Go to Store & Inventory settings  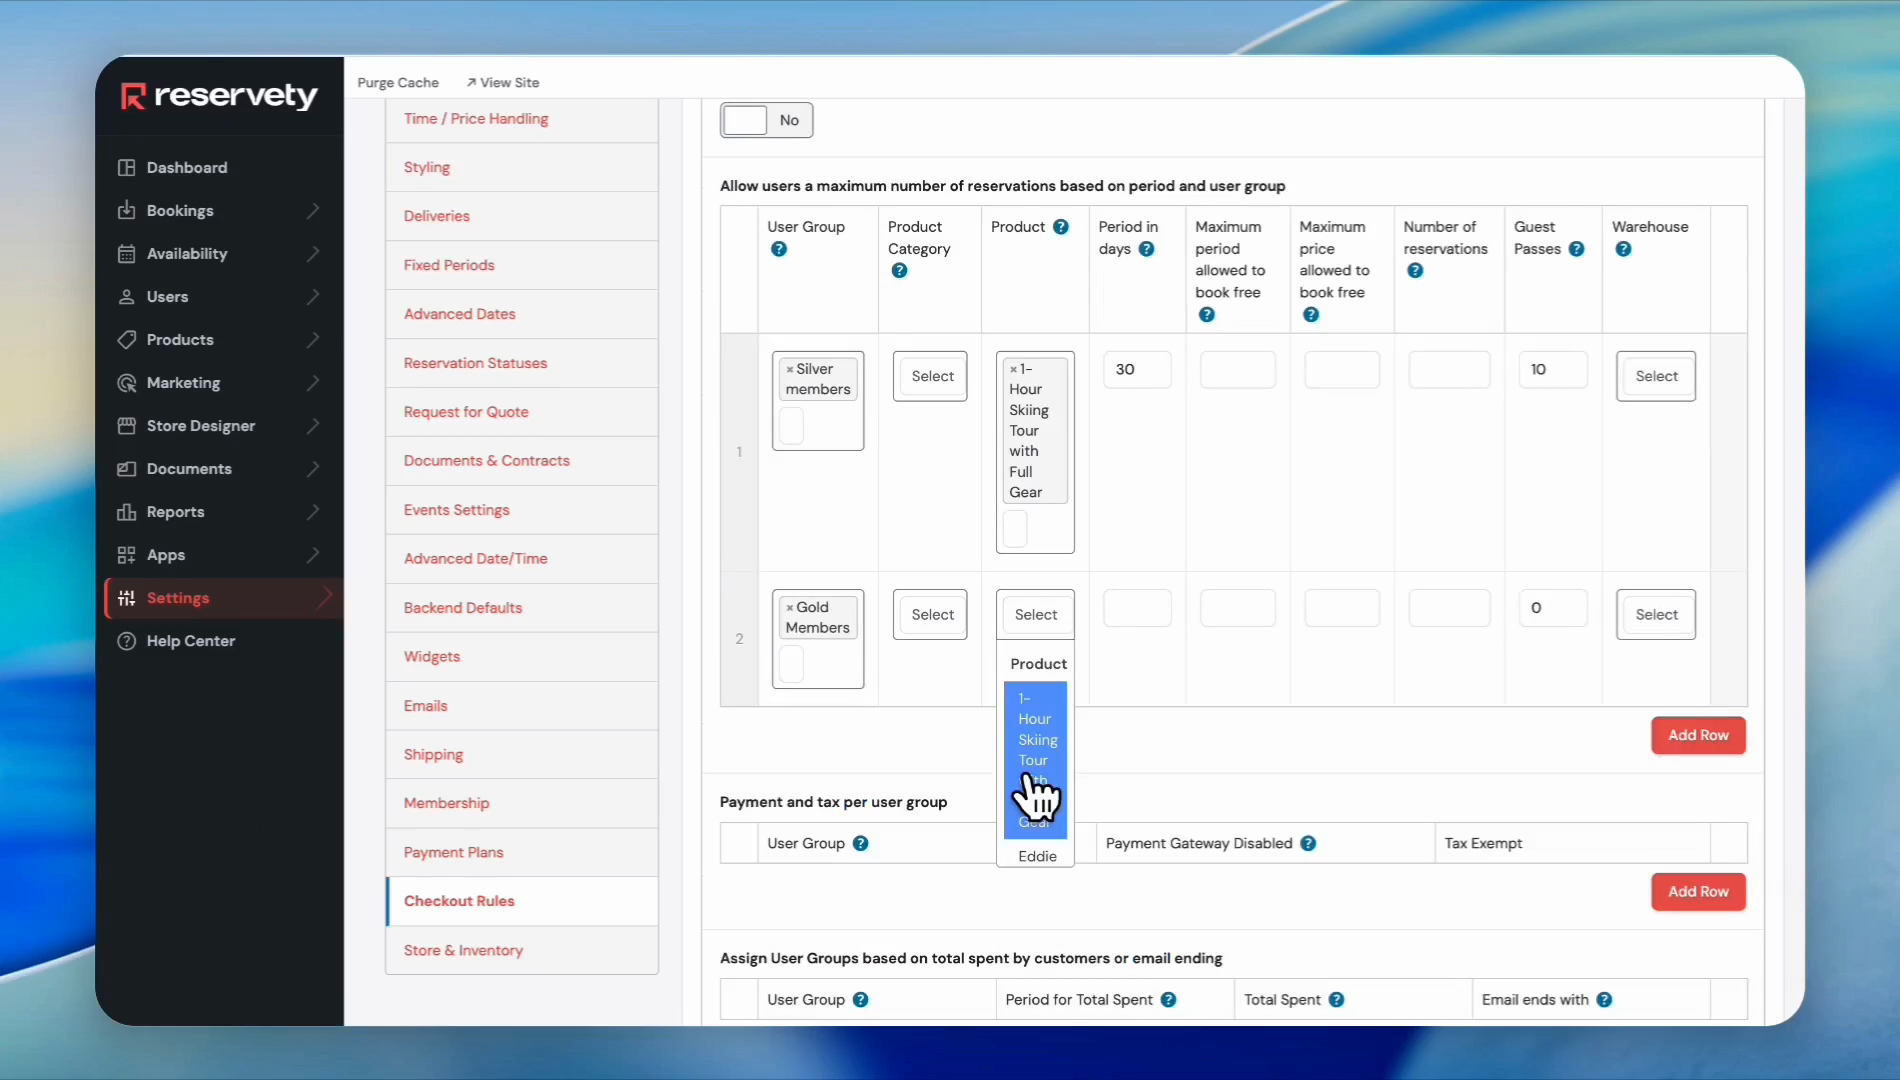(x=463, y=950)
